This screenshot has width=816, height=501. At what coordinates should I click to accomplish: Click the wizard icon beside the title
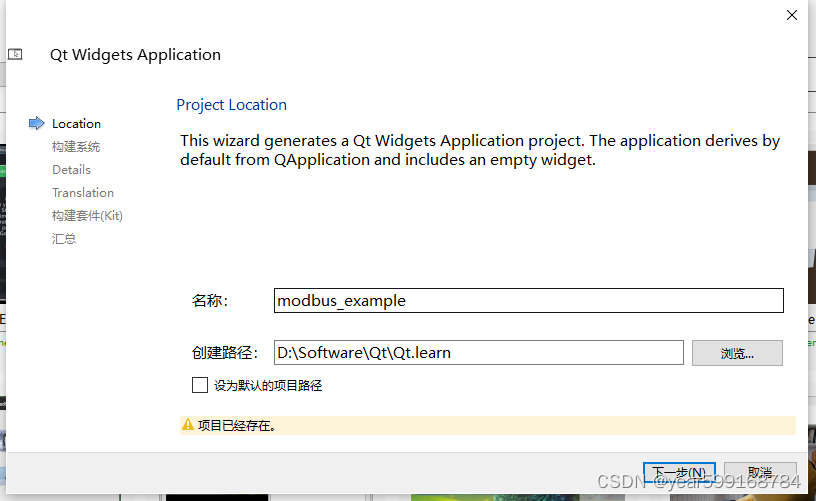[15, 54]
